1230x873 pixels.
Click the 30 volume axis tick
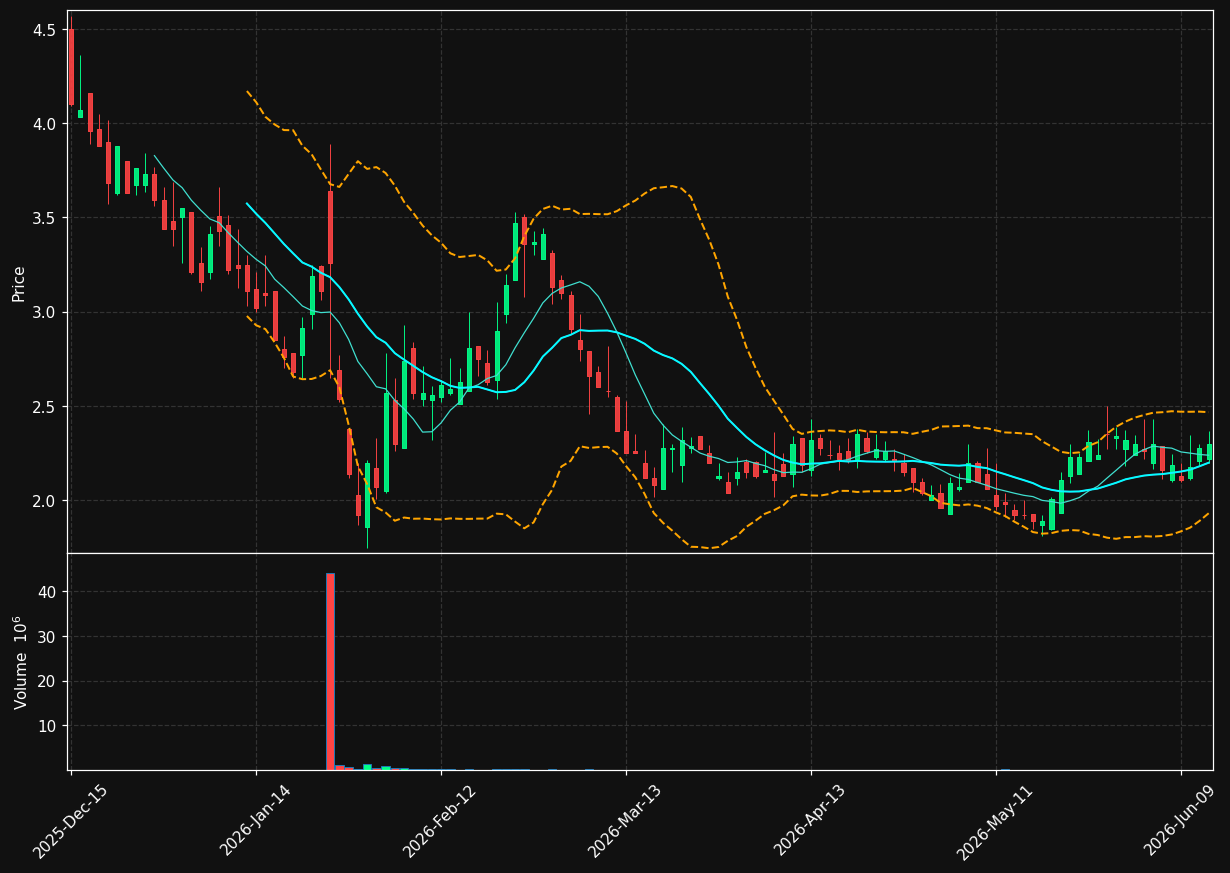point(47,637)
